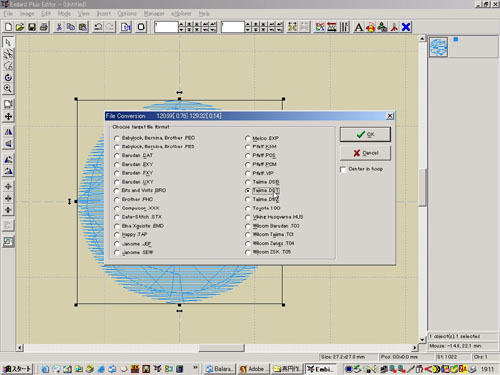Click the first toolbar numeric input field
Screen dimensions: 500x375
click(x=166, y=27)
